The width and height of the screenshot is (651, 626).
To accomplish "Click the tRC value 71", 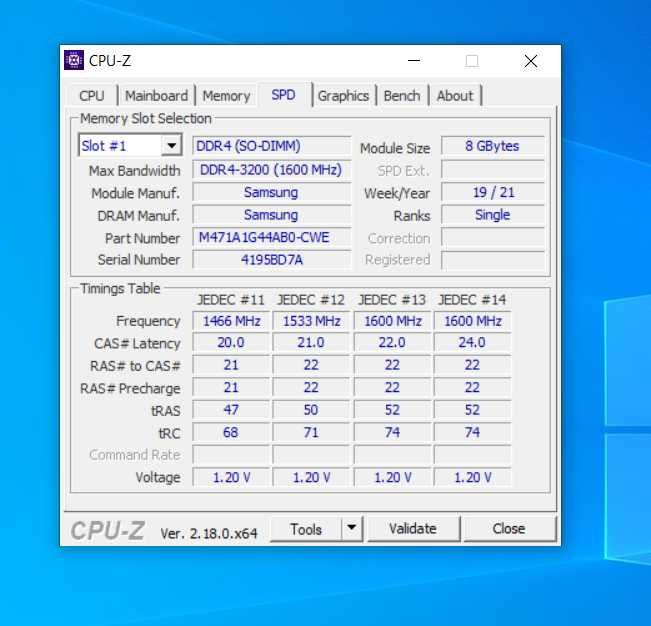I will [311, 433].
